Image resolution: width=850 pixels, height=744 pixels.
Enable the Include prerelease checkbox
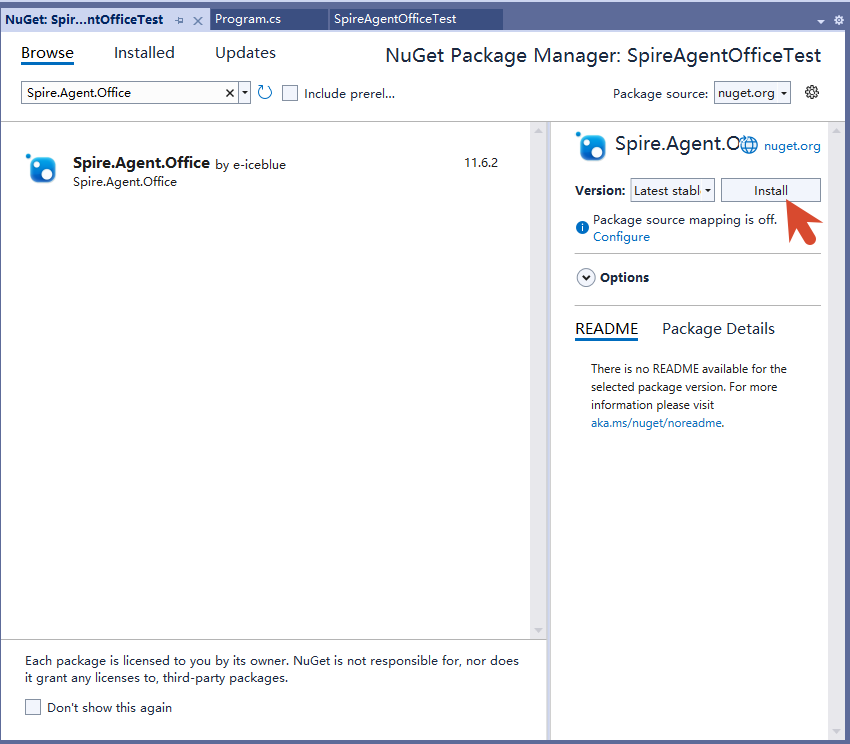pos(290,93)
